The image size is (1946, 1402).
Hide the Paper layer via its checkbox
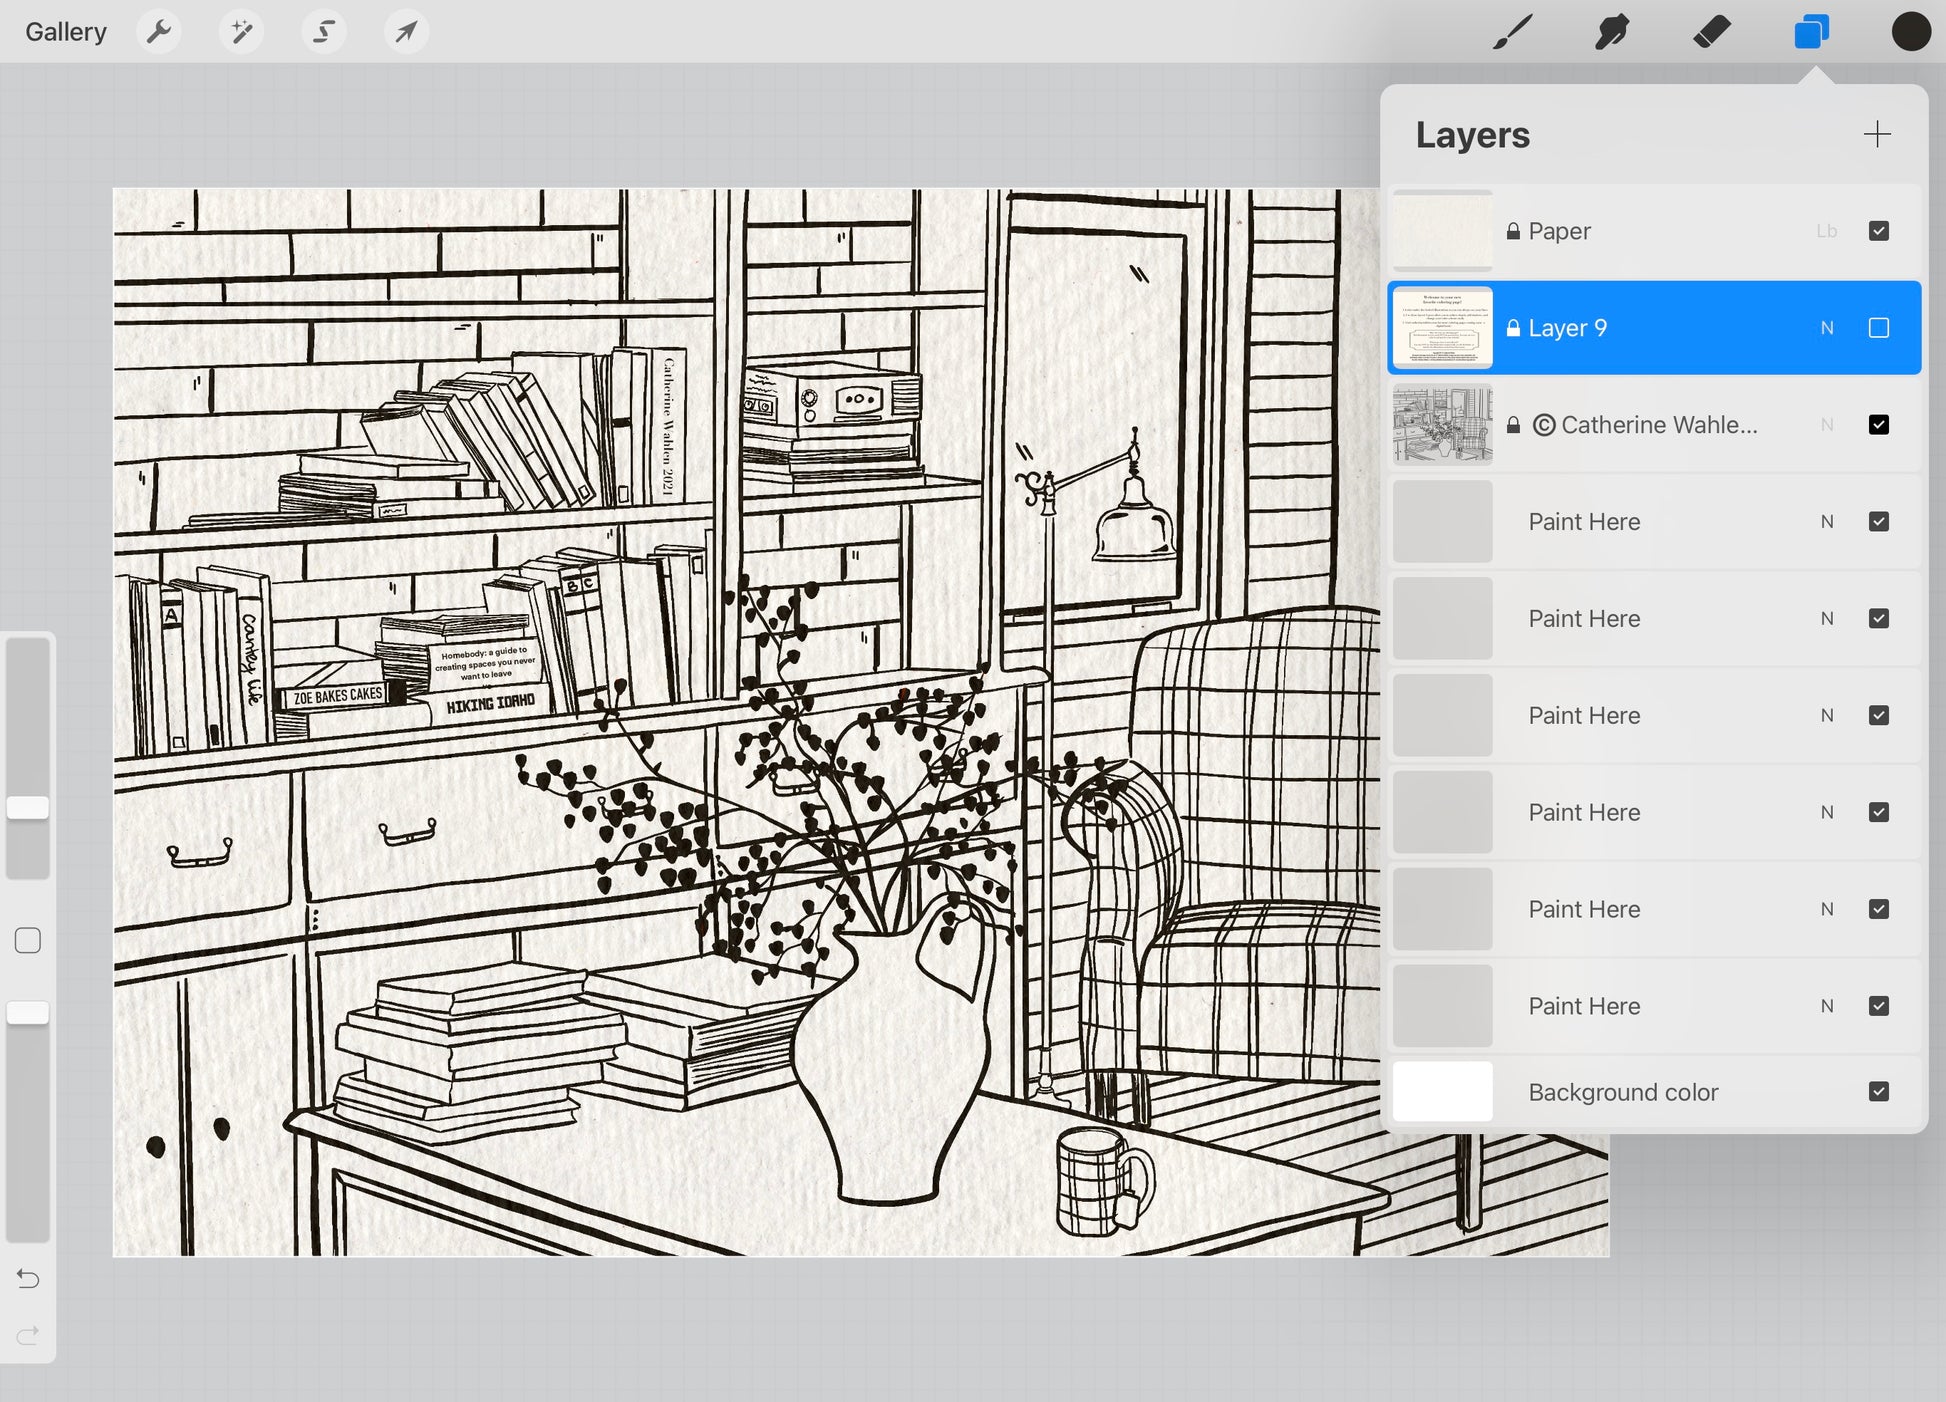[1878, 231]
